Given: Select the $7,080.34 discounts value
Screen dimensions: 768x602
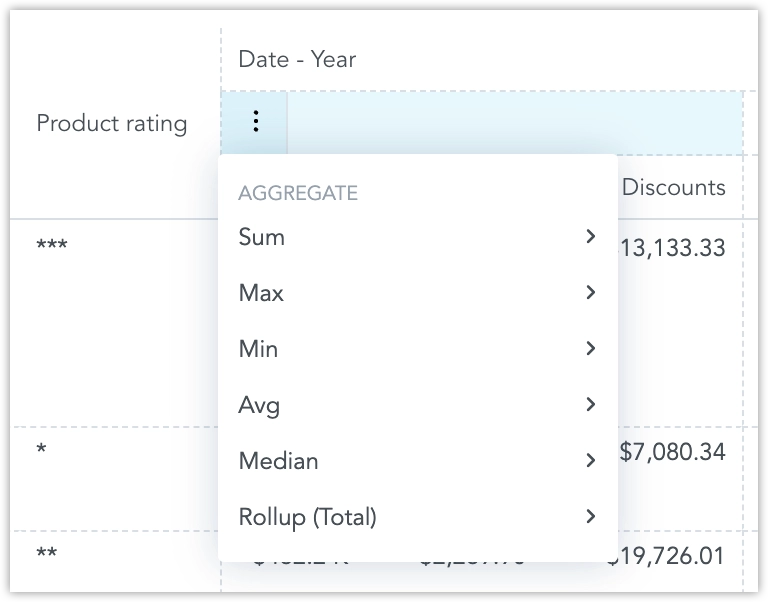Looking at the screenshot, I should point(672,452).
